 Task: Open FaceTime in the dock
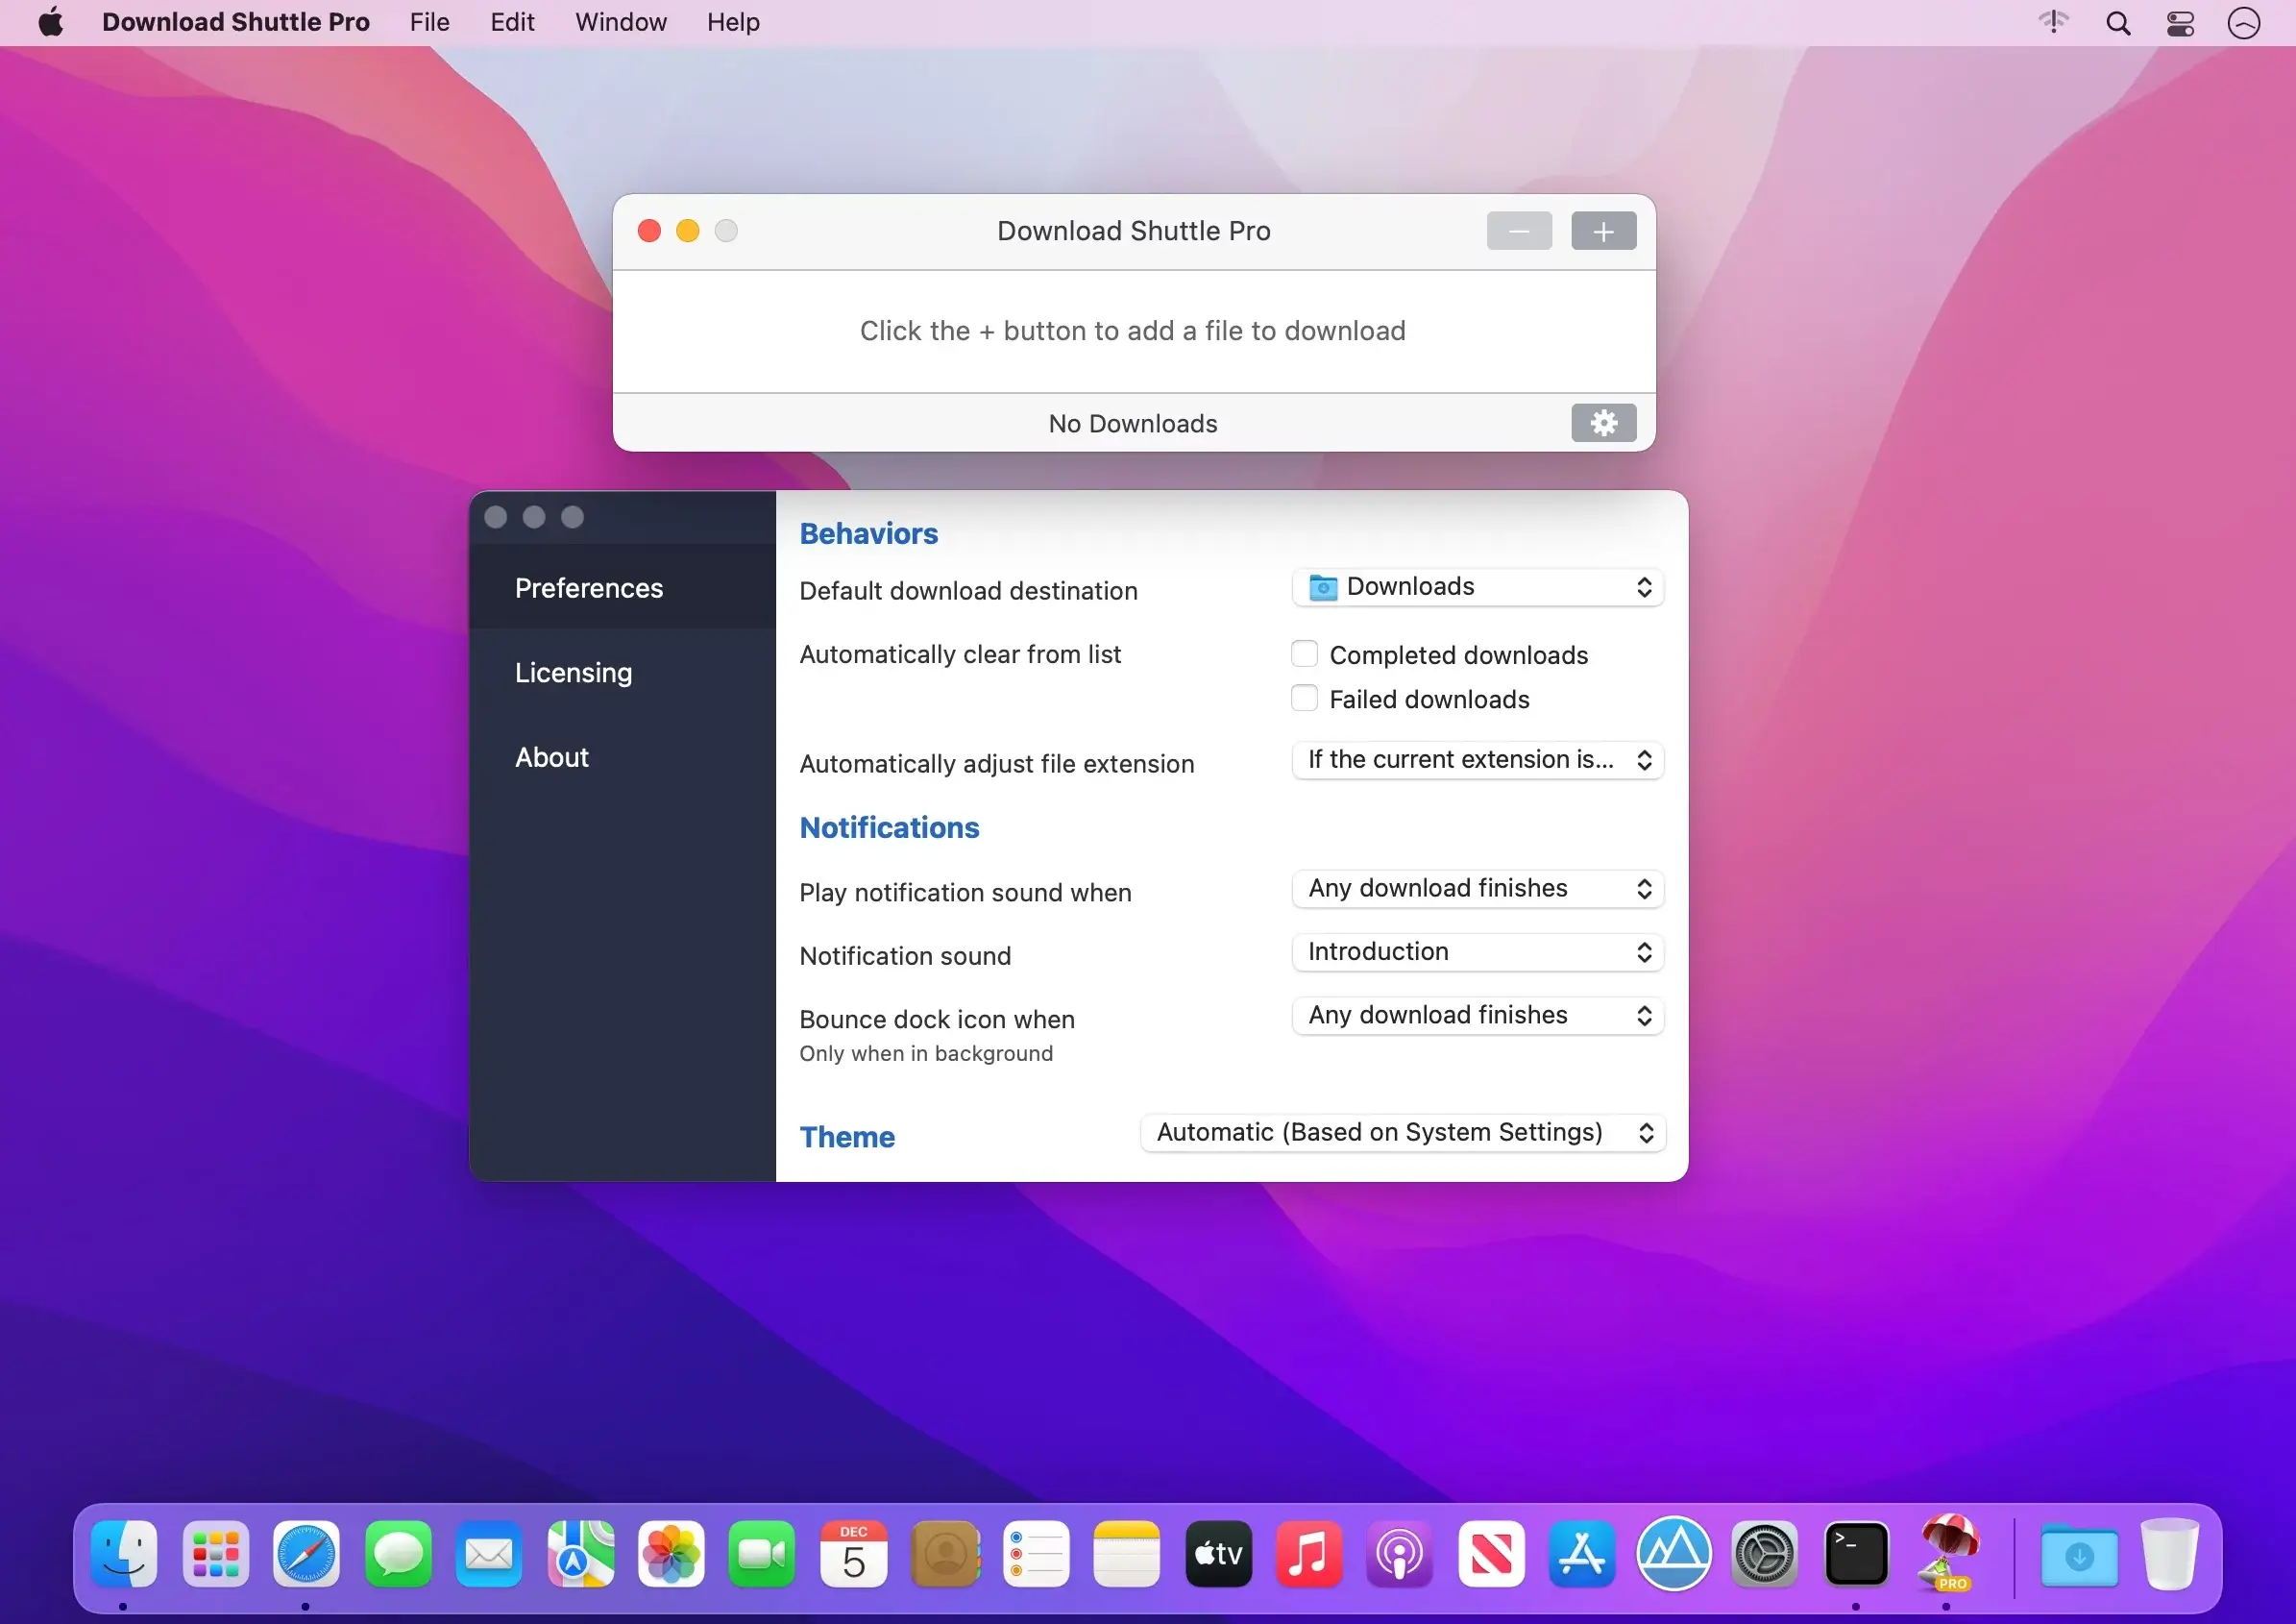click(762, 1555)
